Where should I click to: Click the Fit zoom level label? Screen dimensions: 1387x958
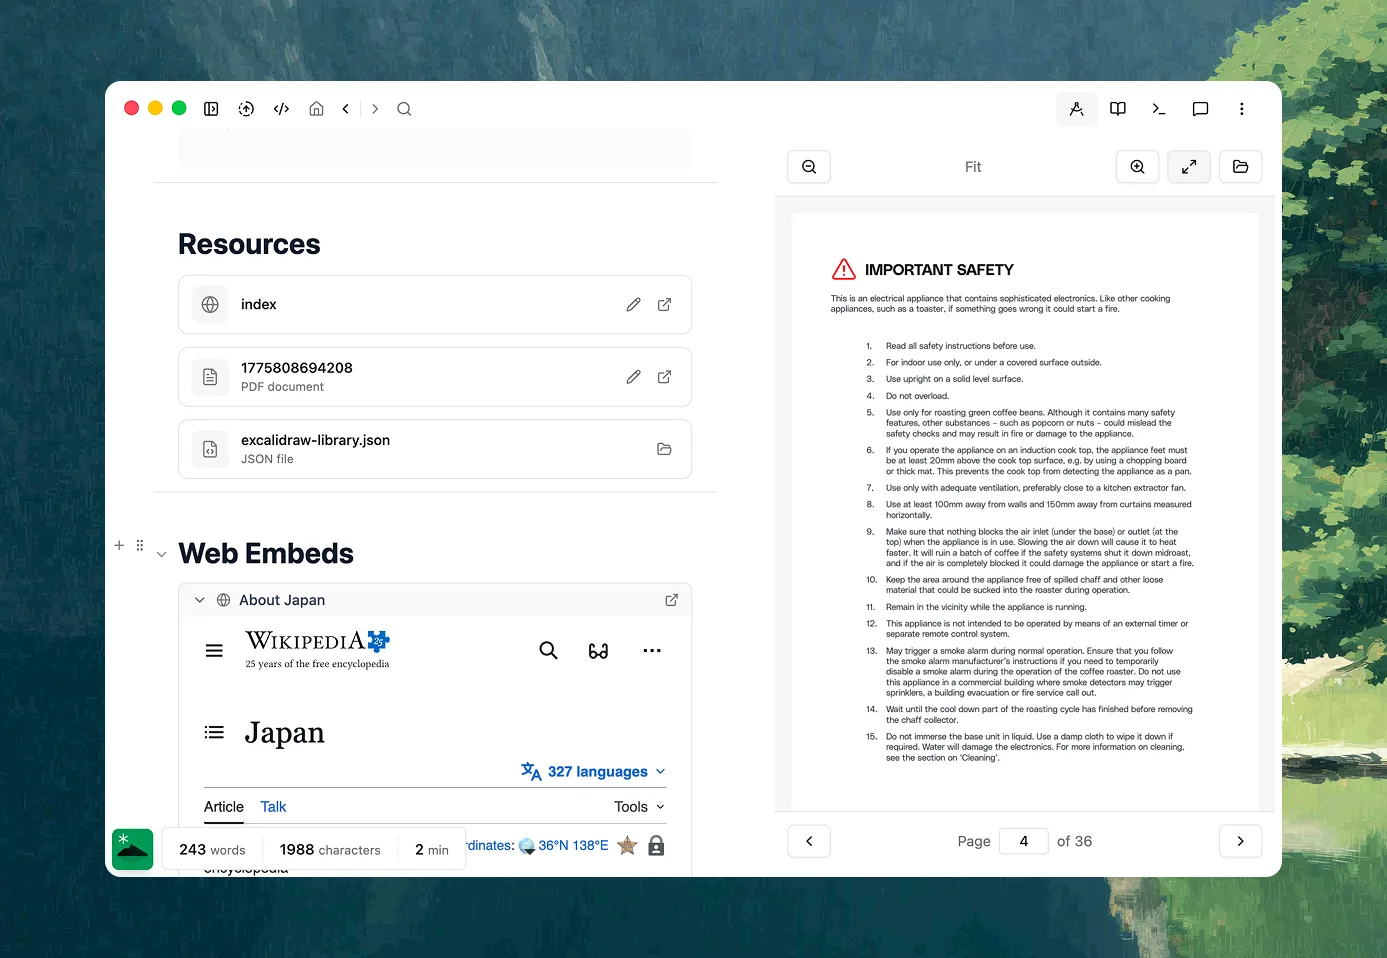click(973, 167)
